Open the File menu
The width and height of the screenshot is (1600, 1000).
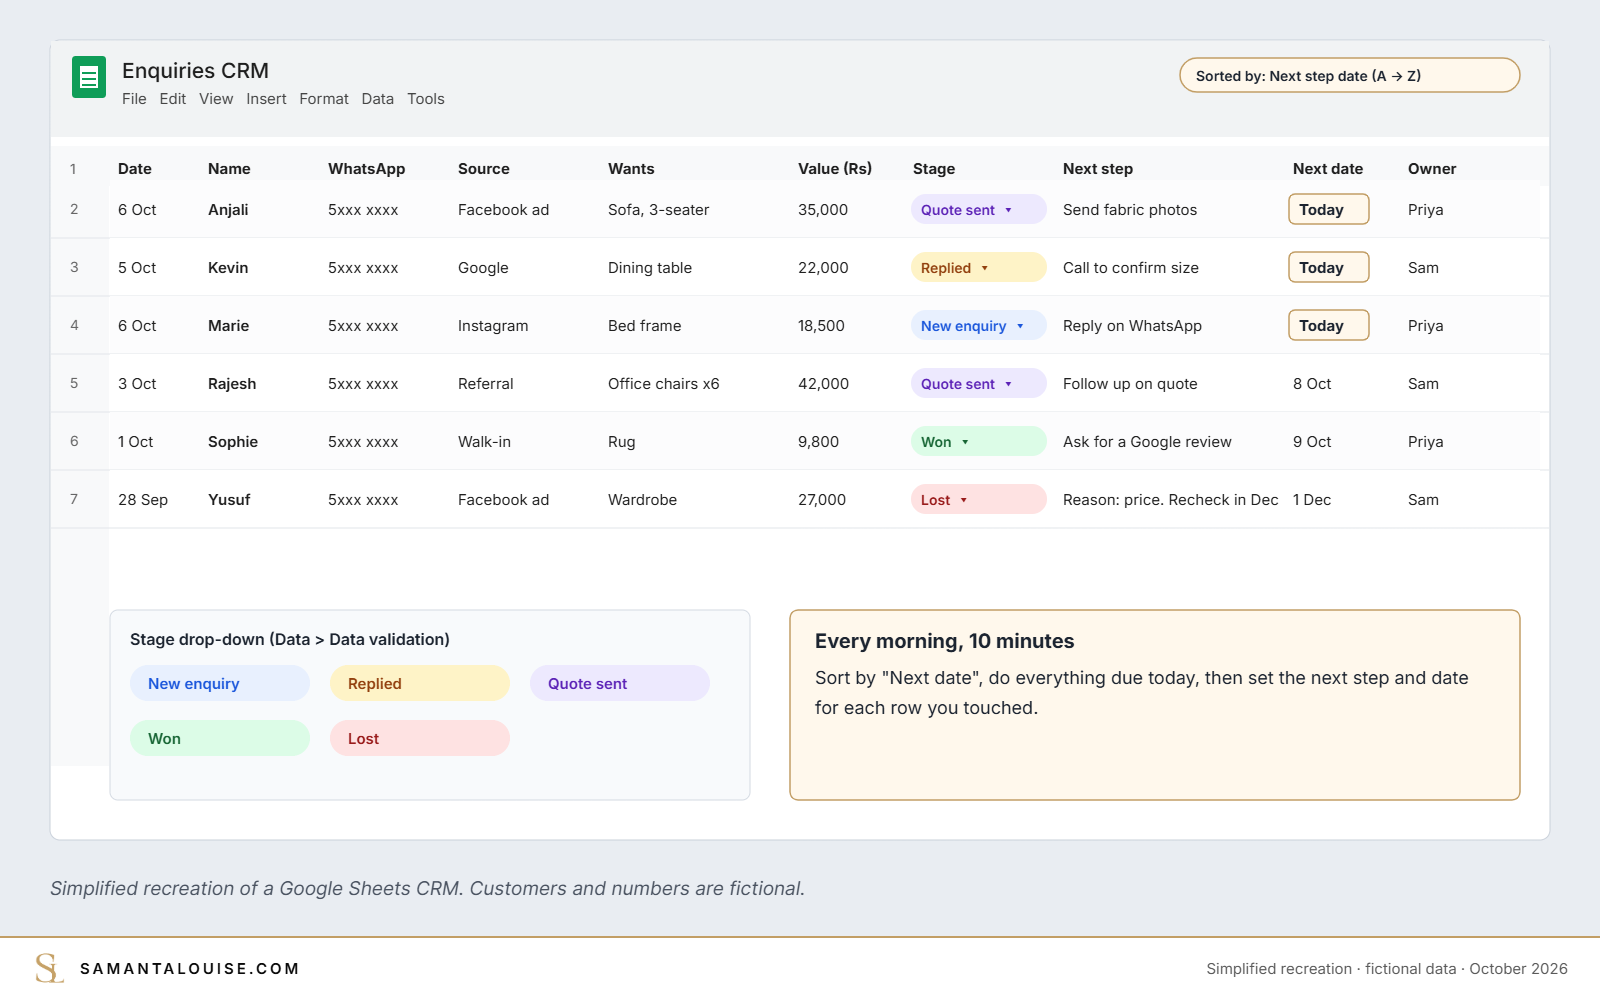[x=134, y=99]
